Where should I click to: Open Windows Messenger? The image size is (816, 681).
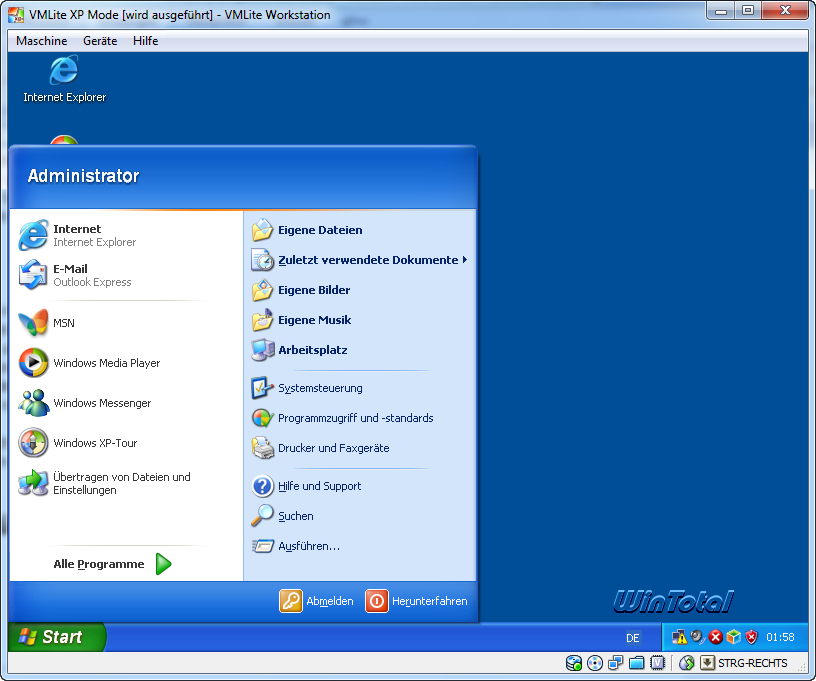tap(126, 403)
